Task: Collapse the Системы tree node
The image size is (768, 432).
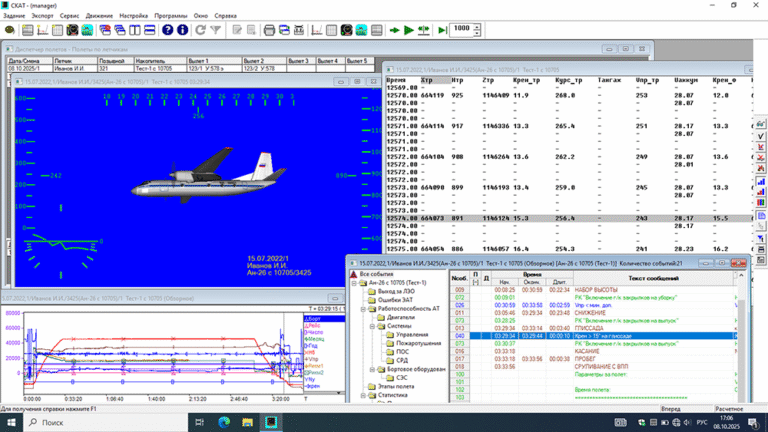Action: pyautogui.click(x=371, y=326)
